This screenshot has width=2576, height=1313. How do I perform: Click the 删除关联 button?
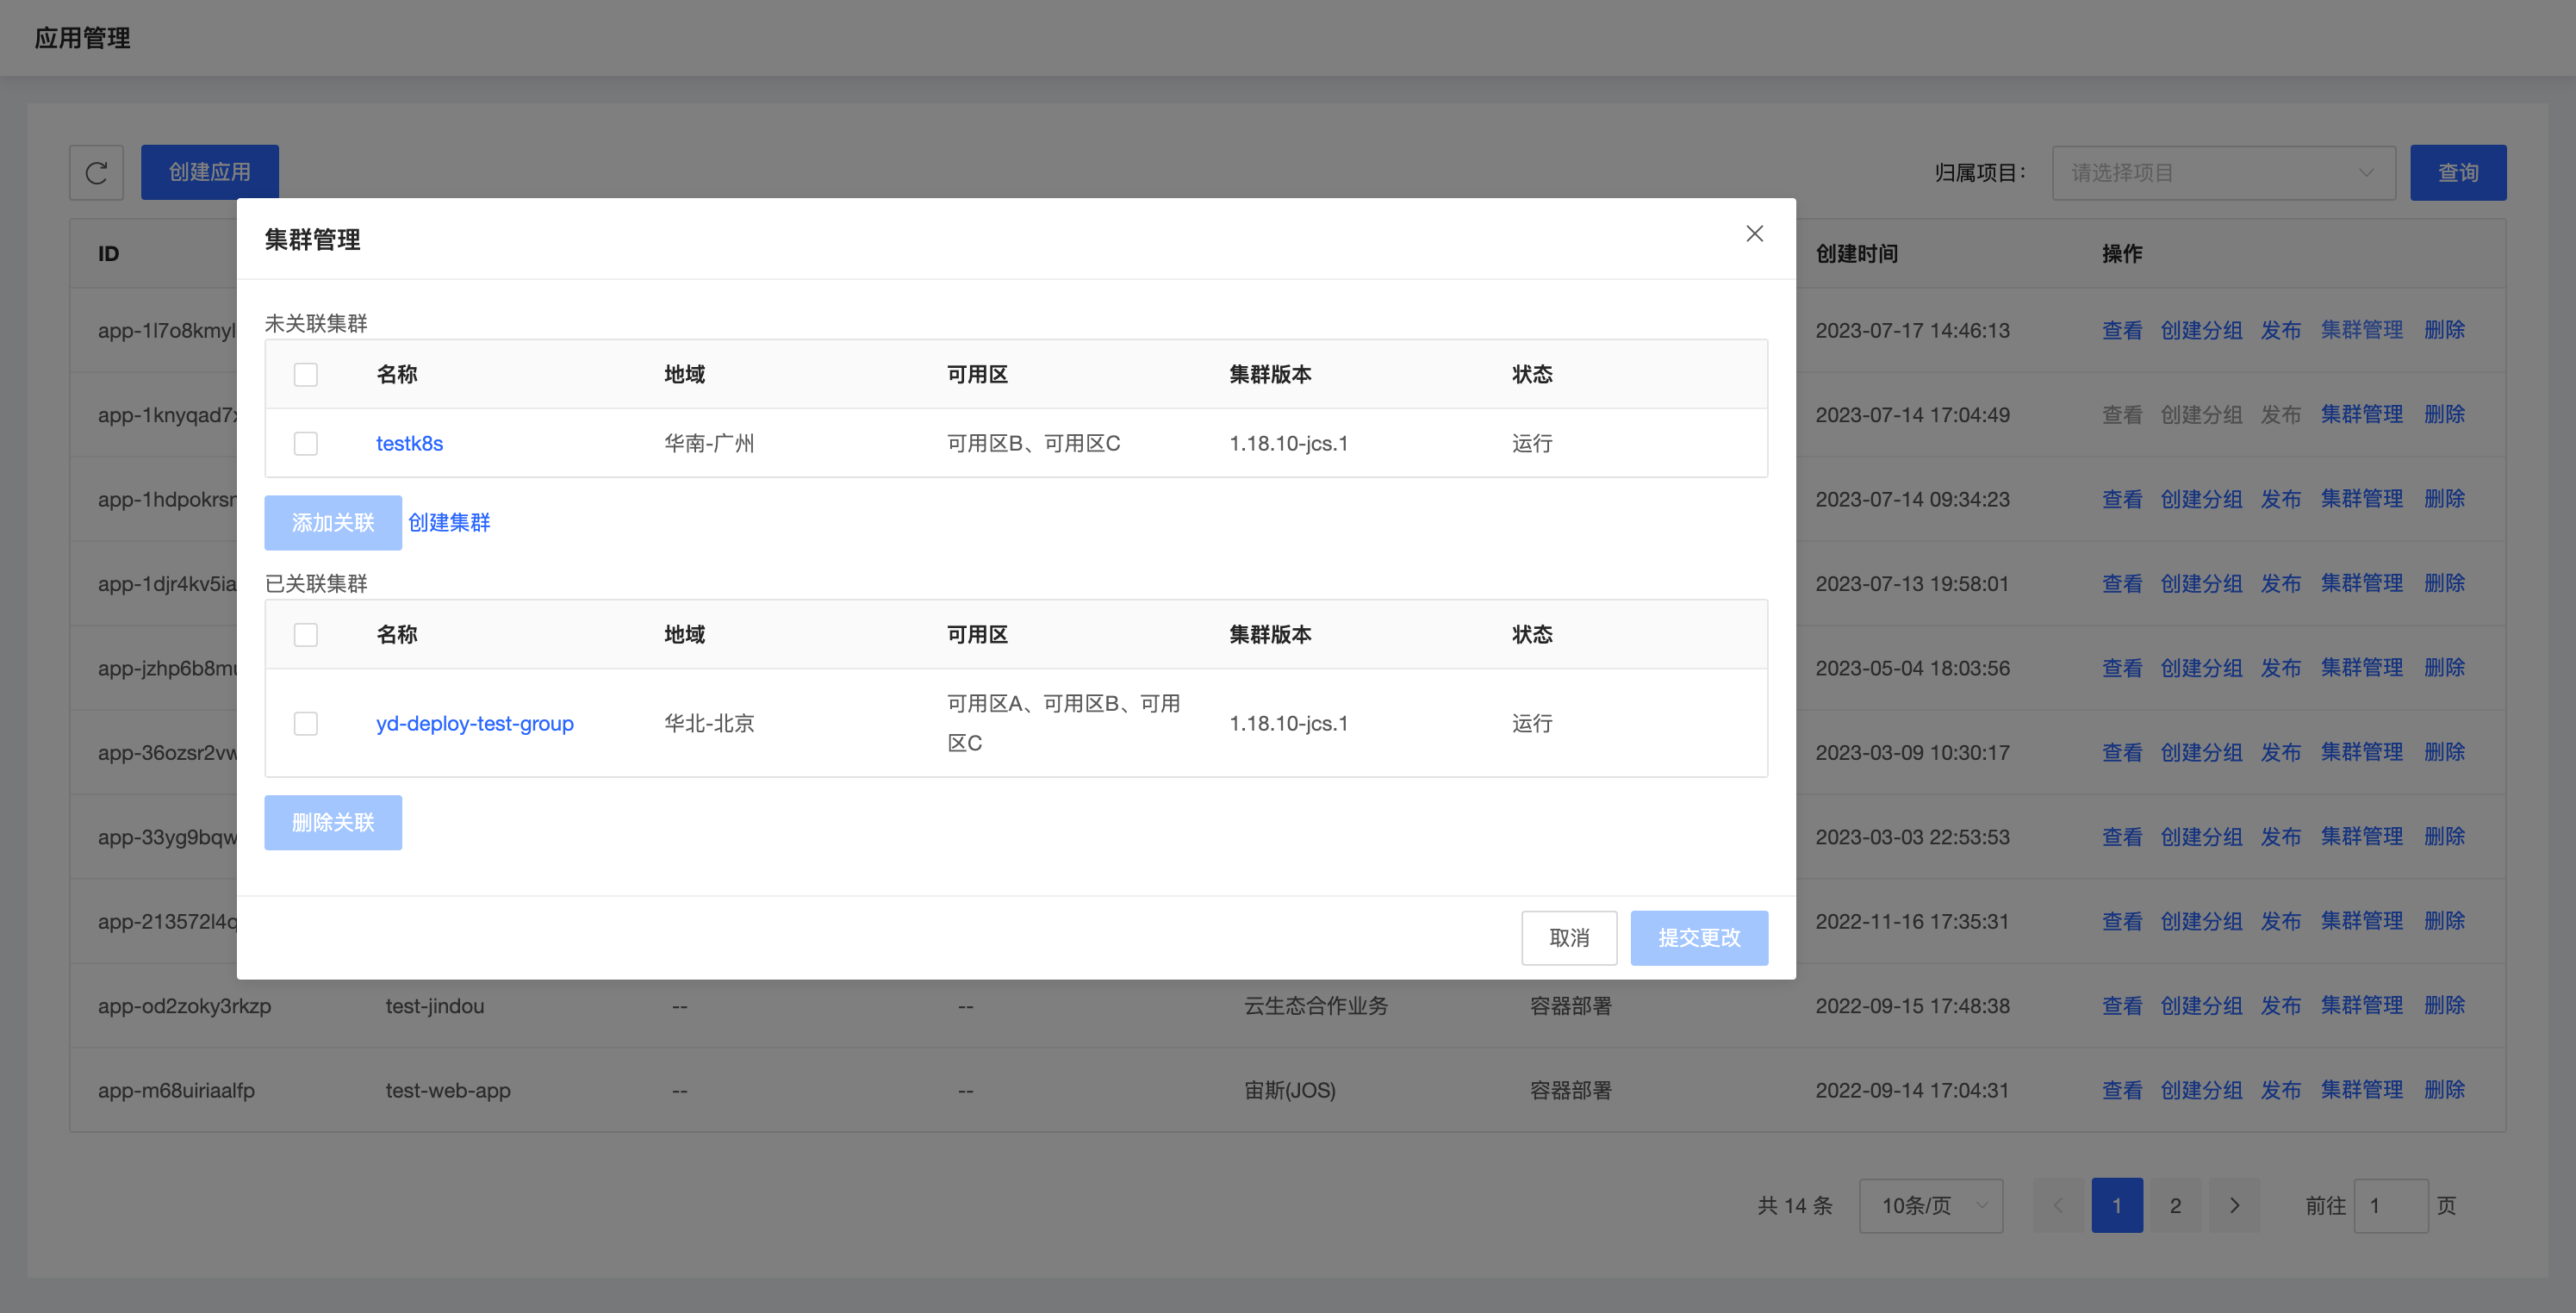(333, 822)
